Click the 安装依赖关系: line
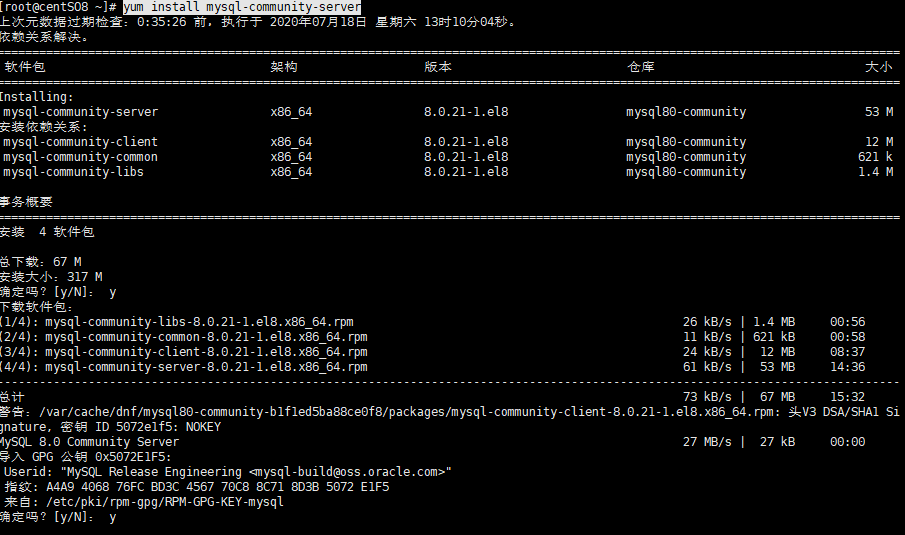This screenshot has height=535, width=905. point(44,127)
